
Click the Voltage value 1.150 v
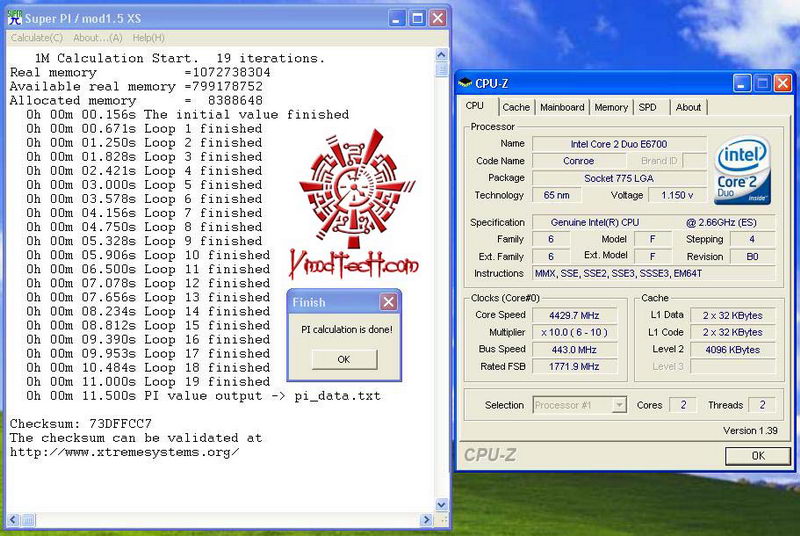677,195
